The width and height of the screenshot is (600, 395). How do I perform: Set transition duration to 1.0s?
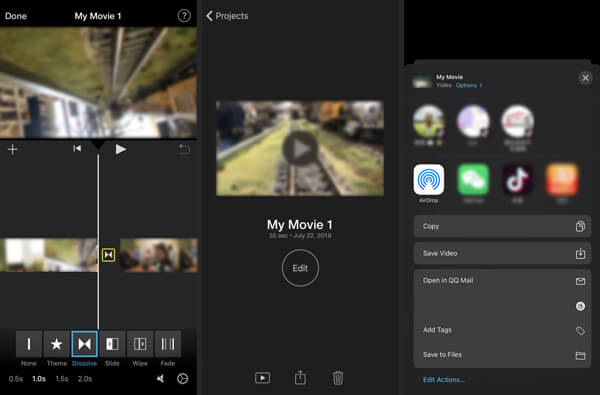click(39, 379)
